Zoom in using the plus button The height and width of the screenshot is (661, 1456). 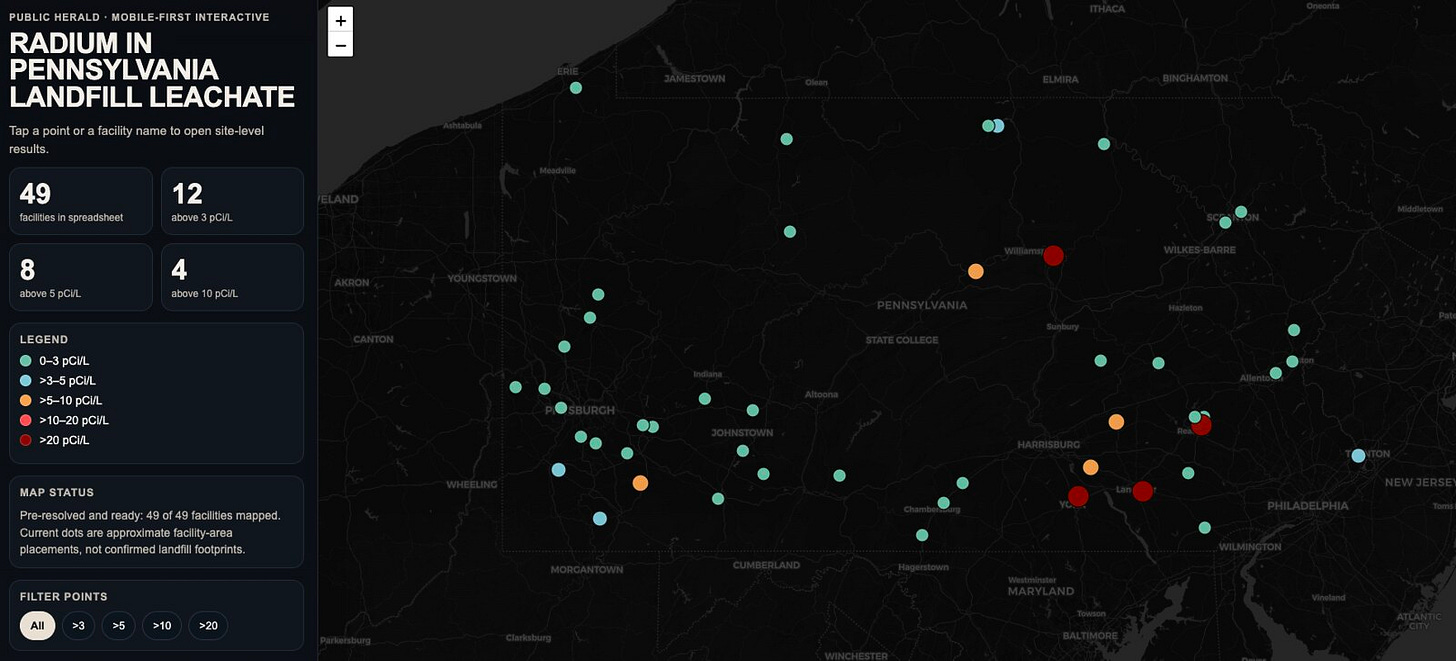coord(340,19)
